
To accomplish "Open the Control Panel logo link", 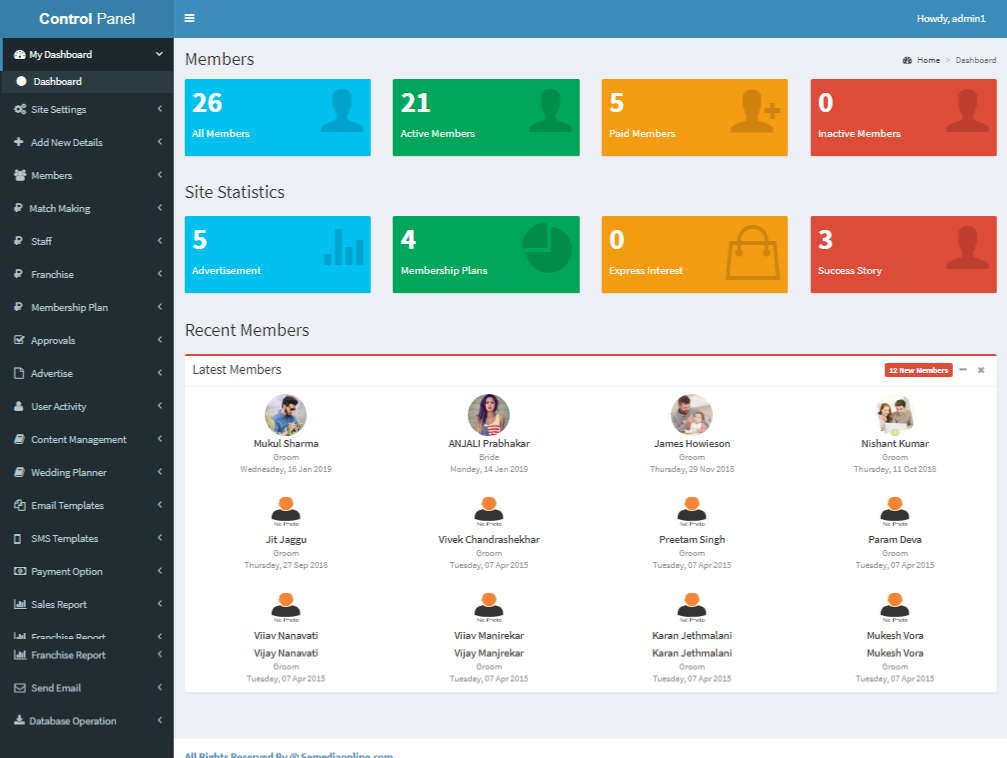I will pos(87,19).
